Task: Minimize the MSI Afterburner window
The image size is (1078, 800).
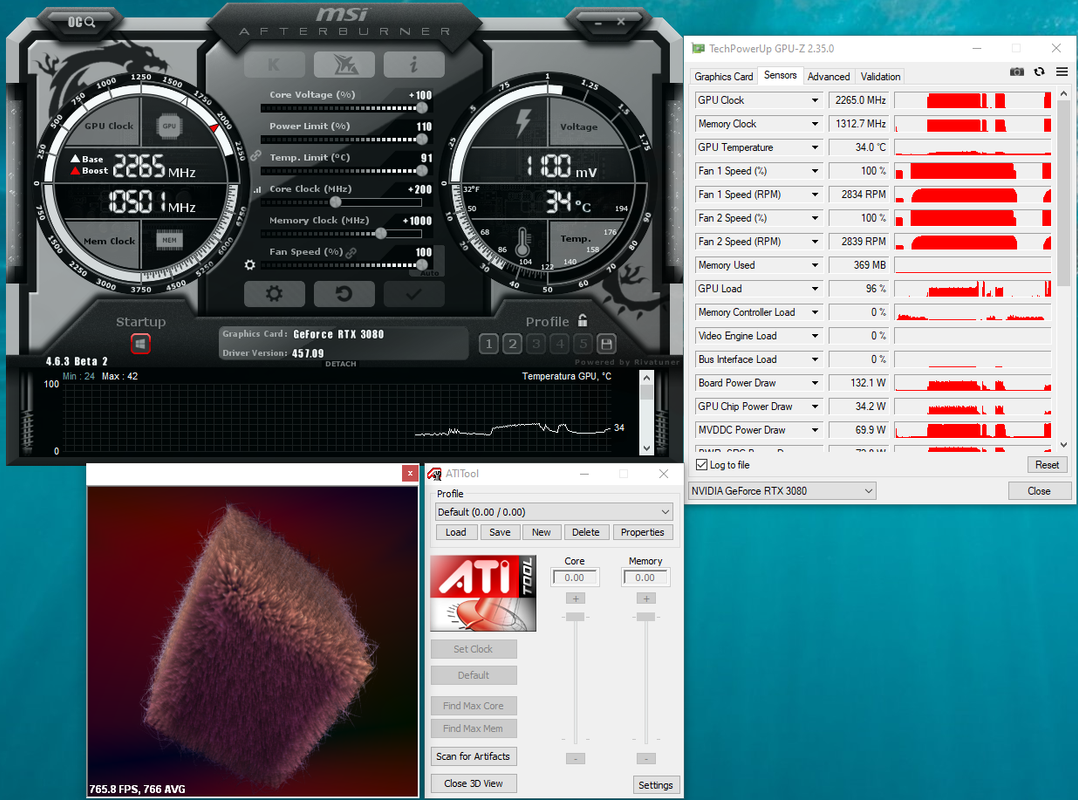Action: [598, 23]
